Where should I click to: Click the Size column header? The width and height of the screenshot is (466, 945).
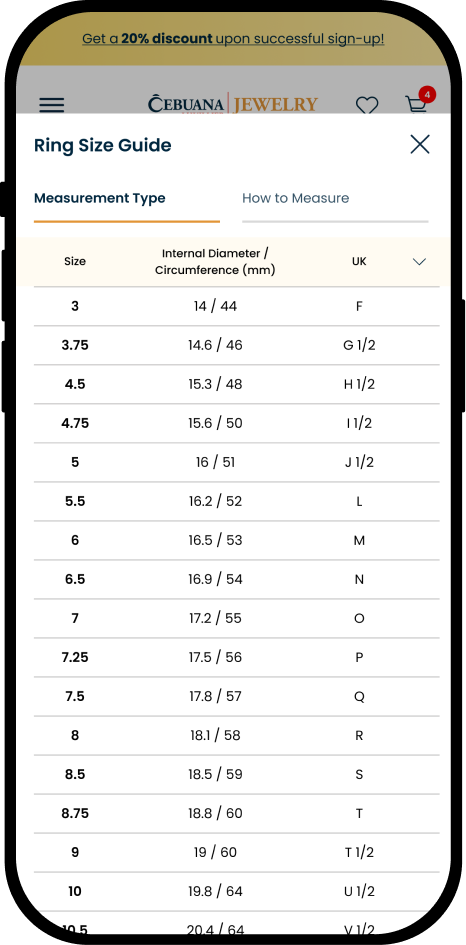(x=75, y=262)
